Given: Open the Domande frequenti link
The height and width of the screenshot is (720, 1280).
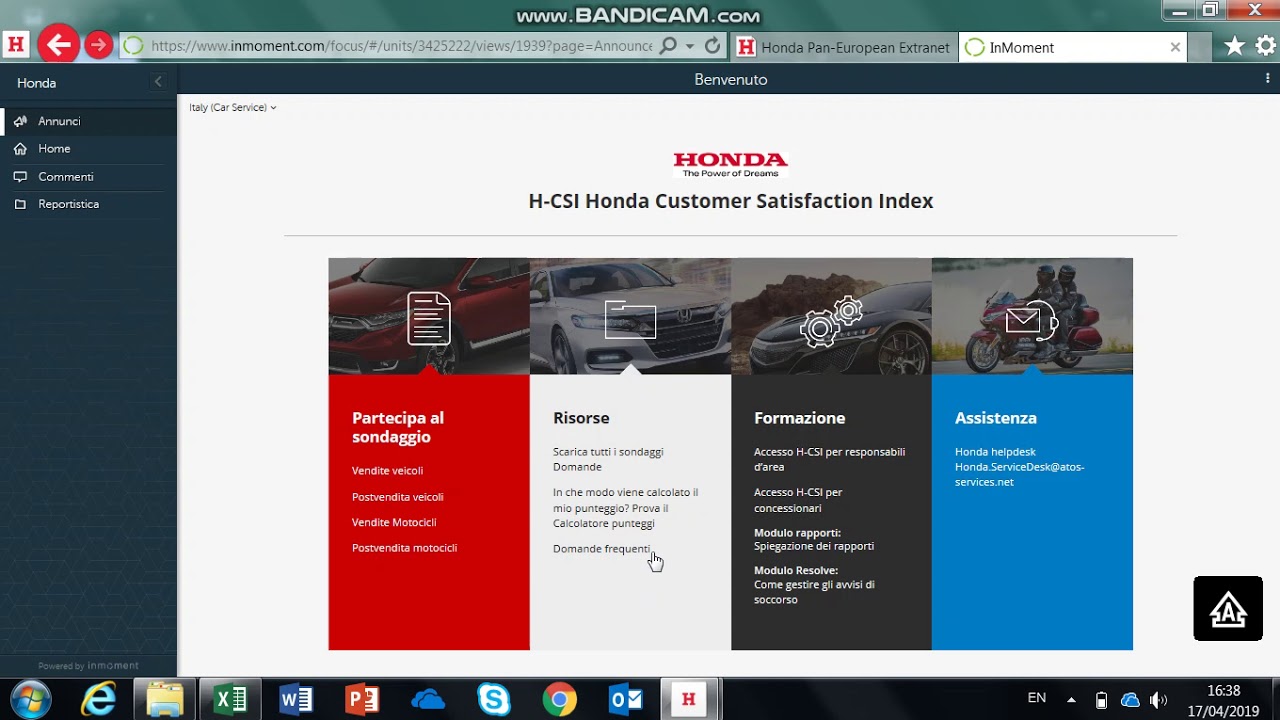Looking at the screenshot, I should coord(601,549).
